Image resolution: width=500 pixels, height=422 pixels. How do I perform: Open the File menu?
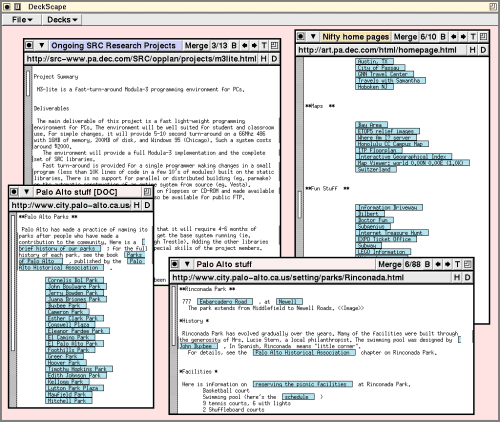22,20
